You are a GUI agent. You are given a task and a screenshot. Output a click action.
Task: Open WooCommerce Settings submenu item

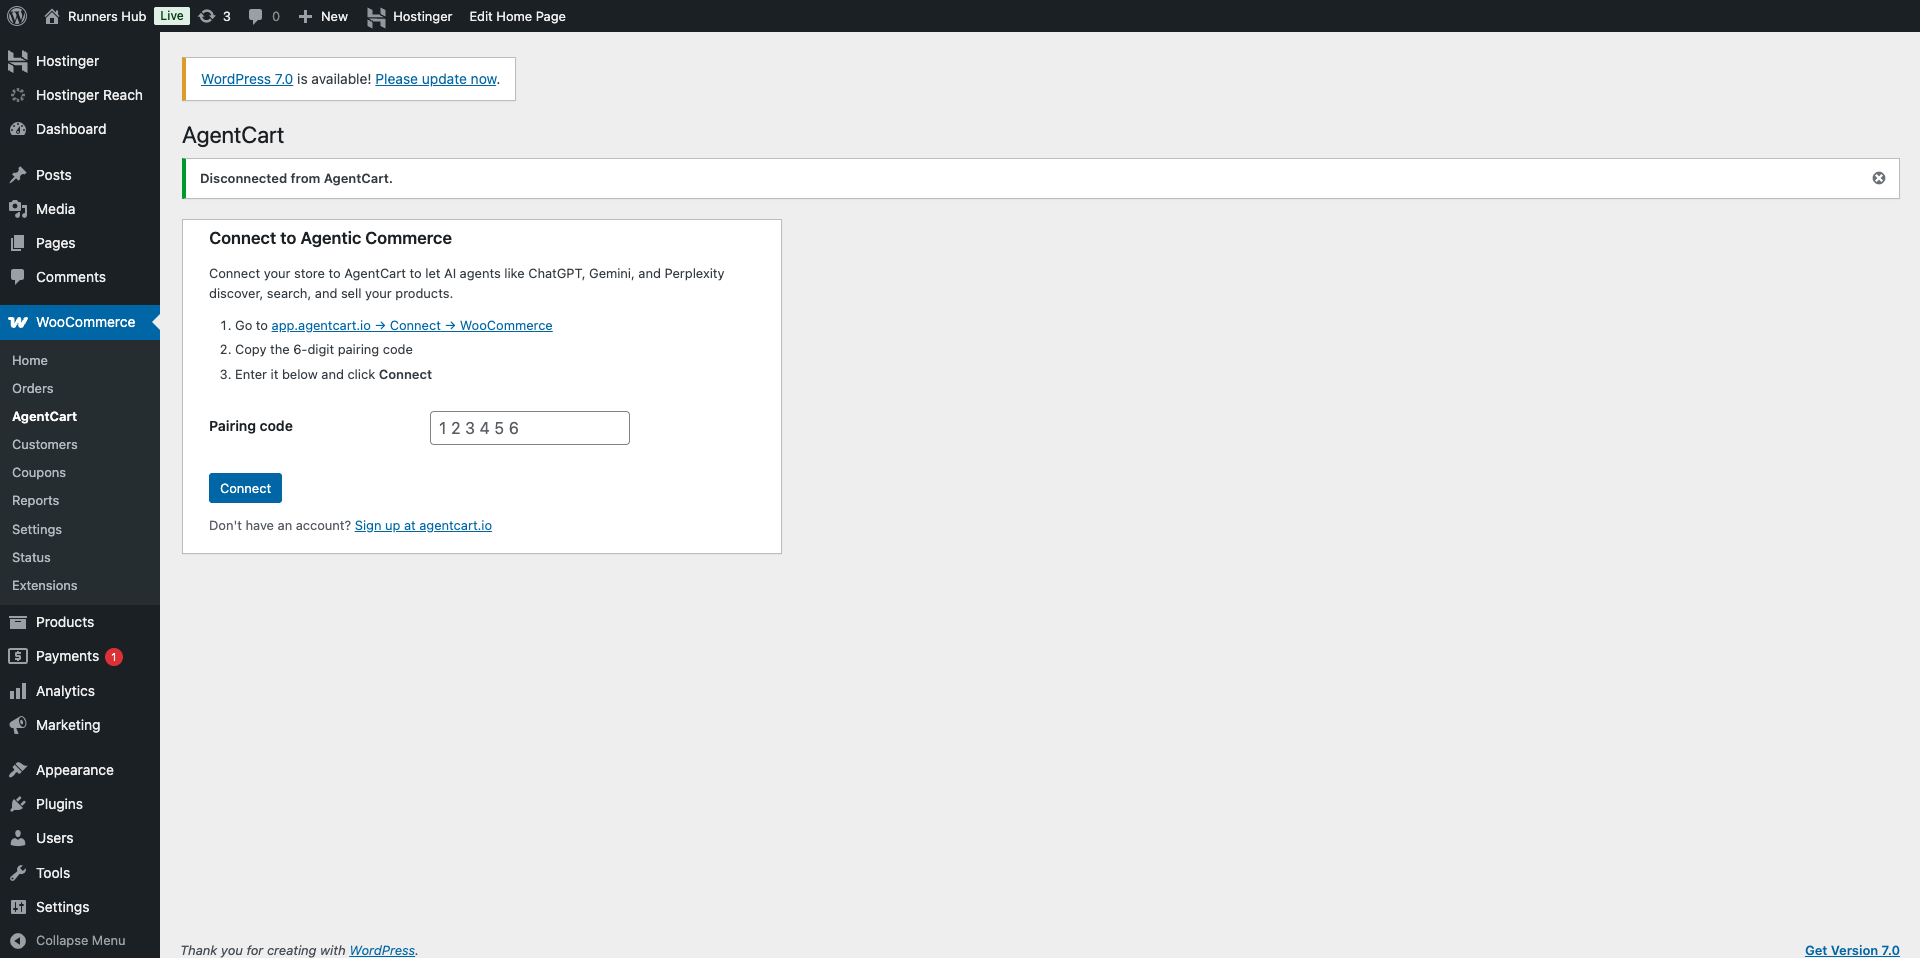[37, 529]
